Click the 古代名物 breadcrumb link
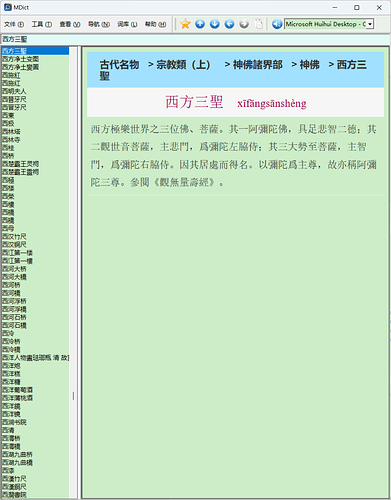This screenshot has width=391, height=500. click(119, 64)
